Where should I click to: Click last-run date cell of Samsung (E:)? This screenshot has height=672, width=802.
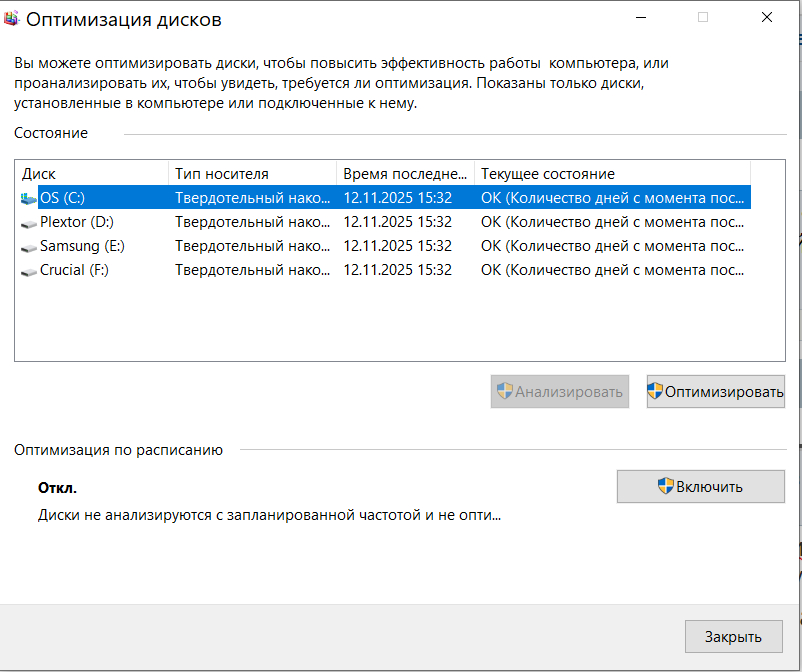coord(397,246)
